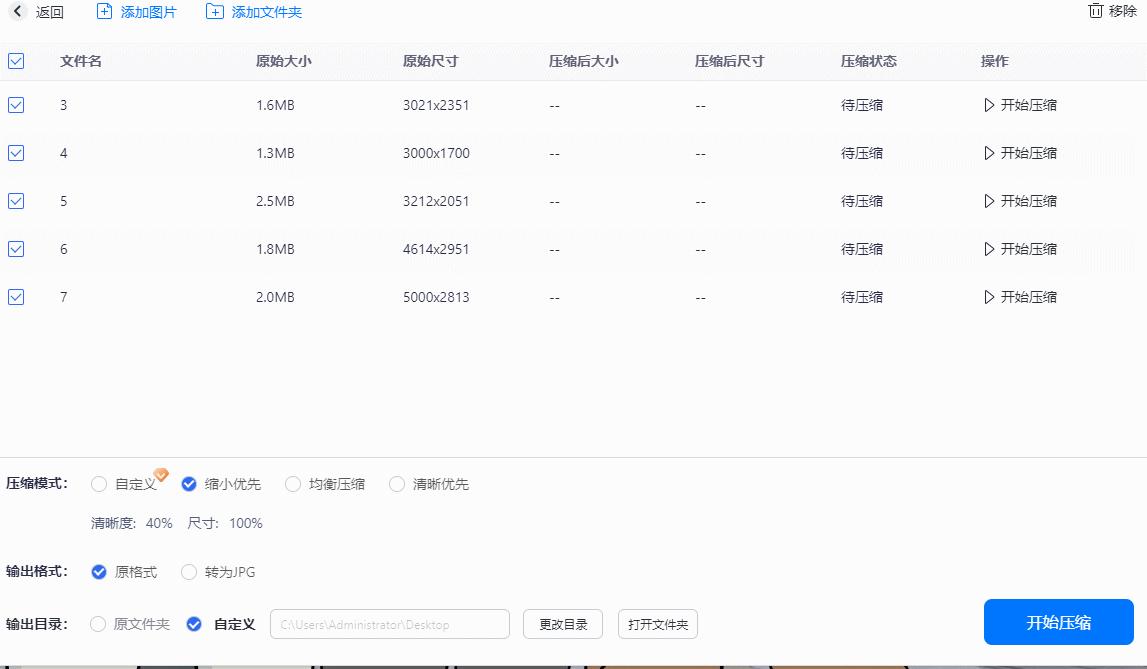Toggle the select-all checkbox in header row
Screen dimensions: 1147x669
coord(16,61)
